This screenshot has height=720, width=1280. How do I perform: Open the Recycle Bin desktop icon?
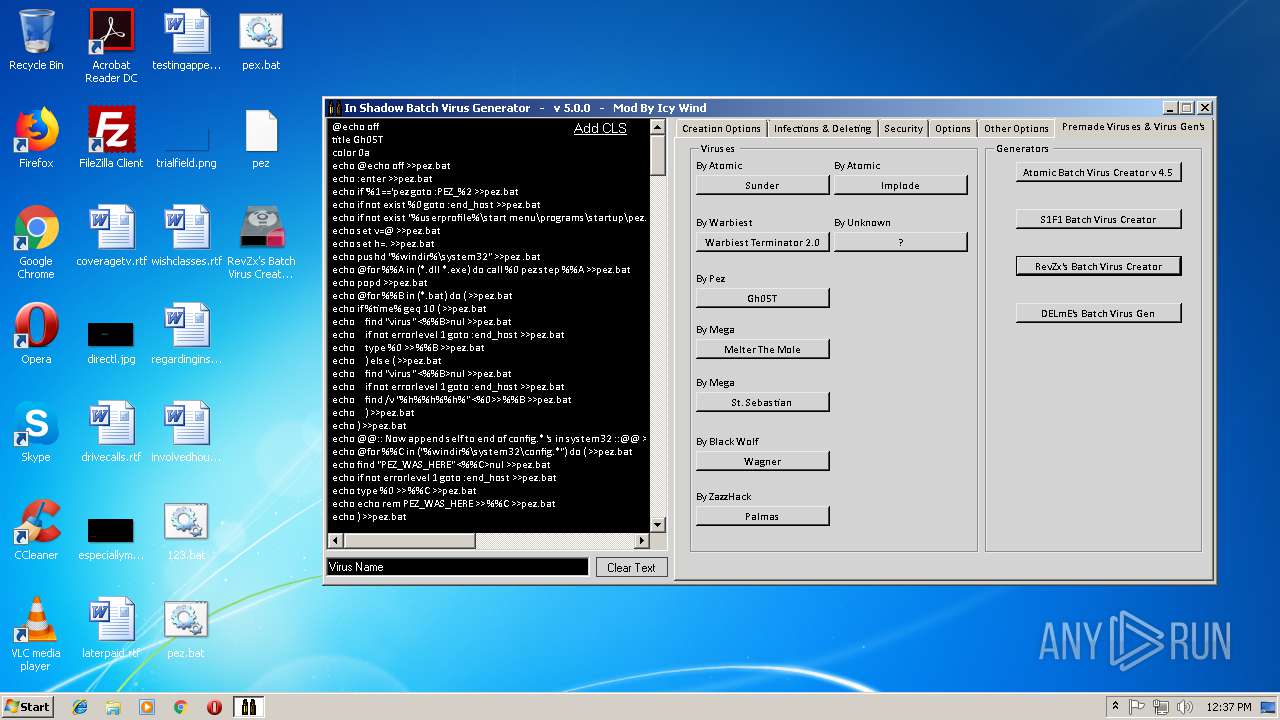coord(36,40)
